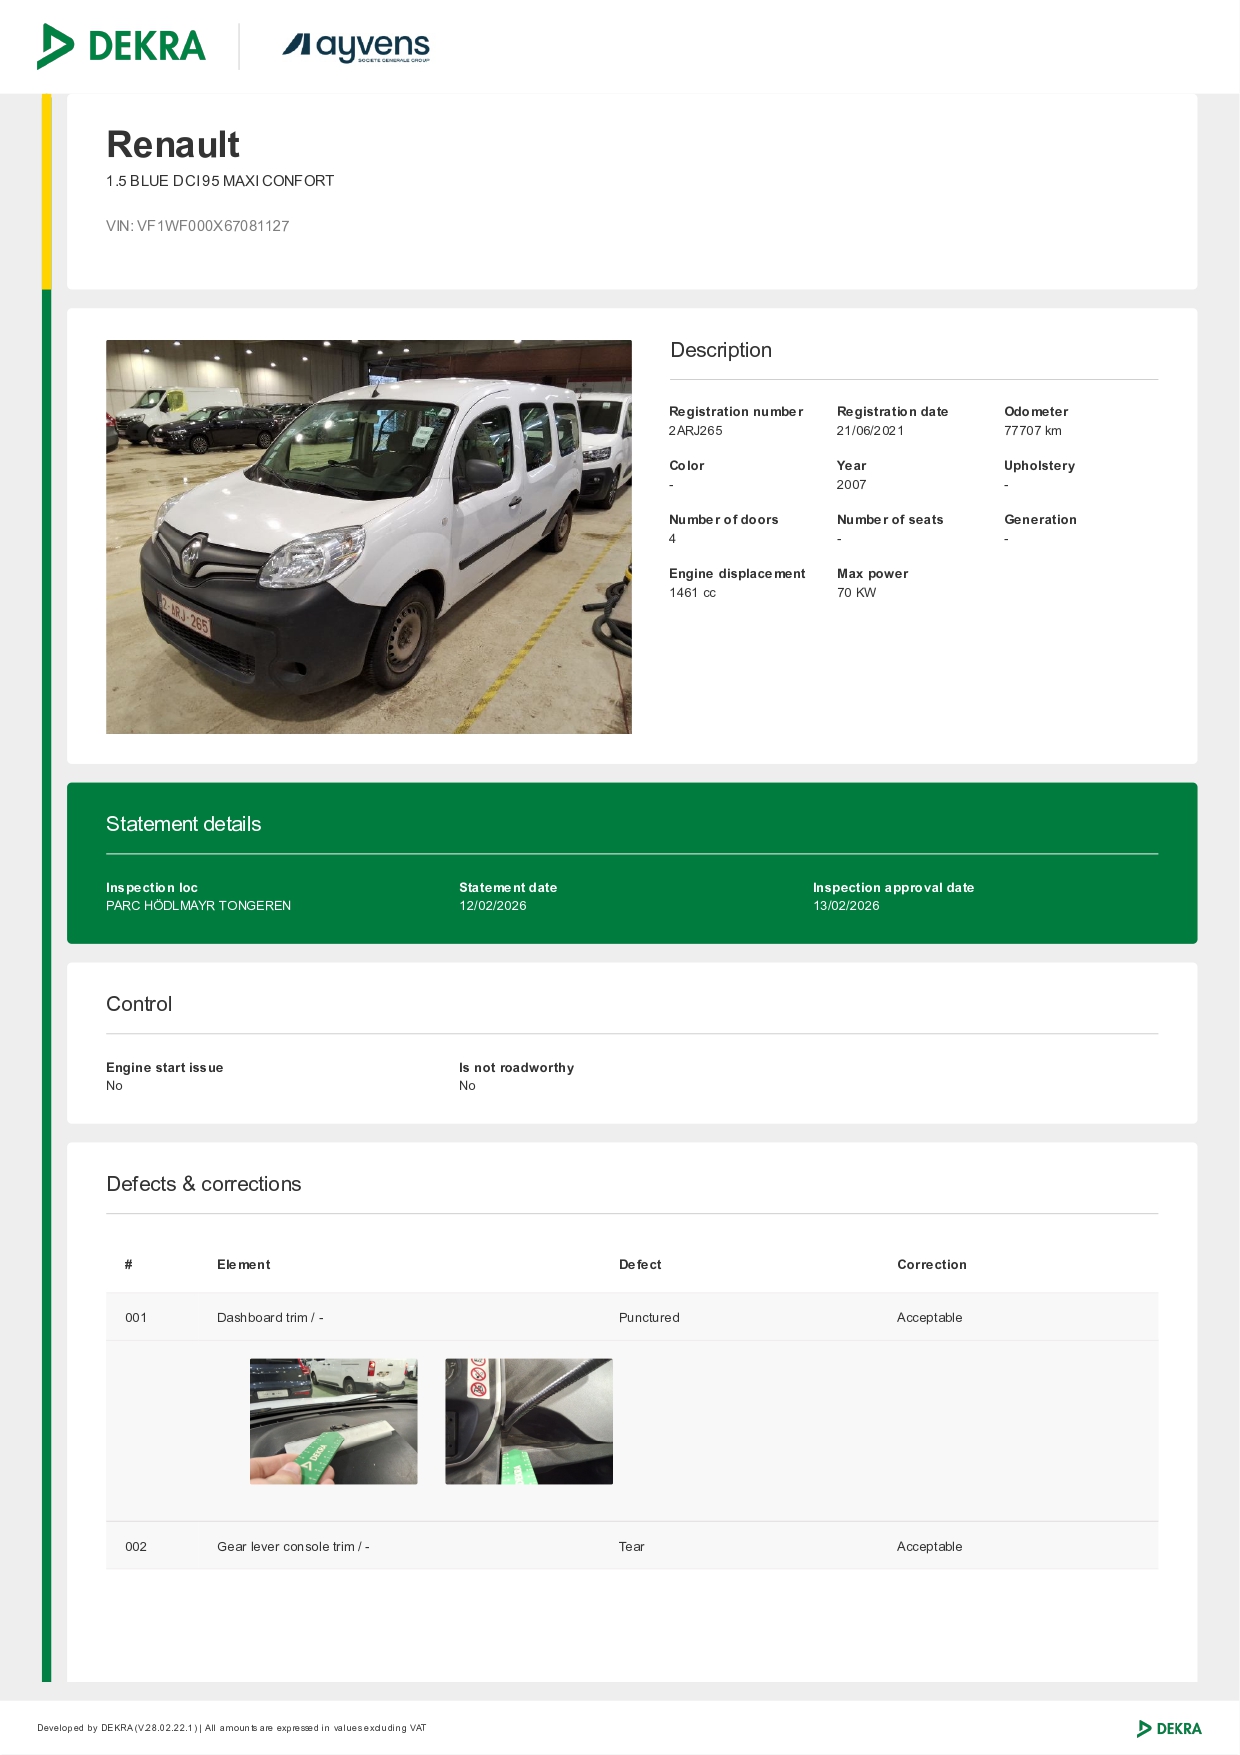The height and width of the screenshot is (1755, 1240).
Task: Click the Correction column header
Action: click(x=931, y=1264)
